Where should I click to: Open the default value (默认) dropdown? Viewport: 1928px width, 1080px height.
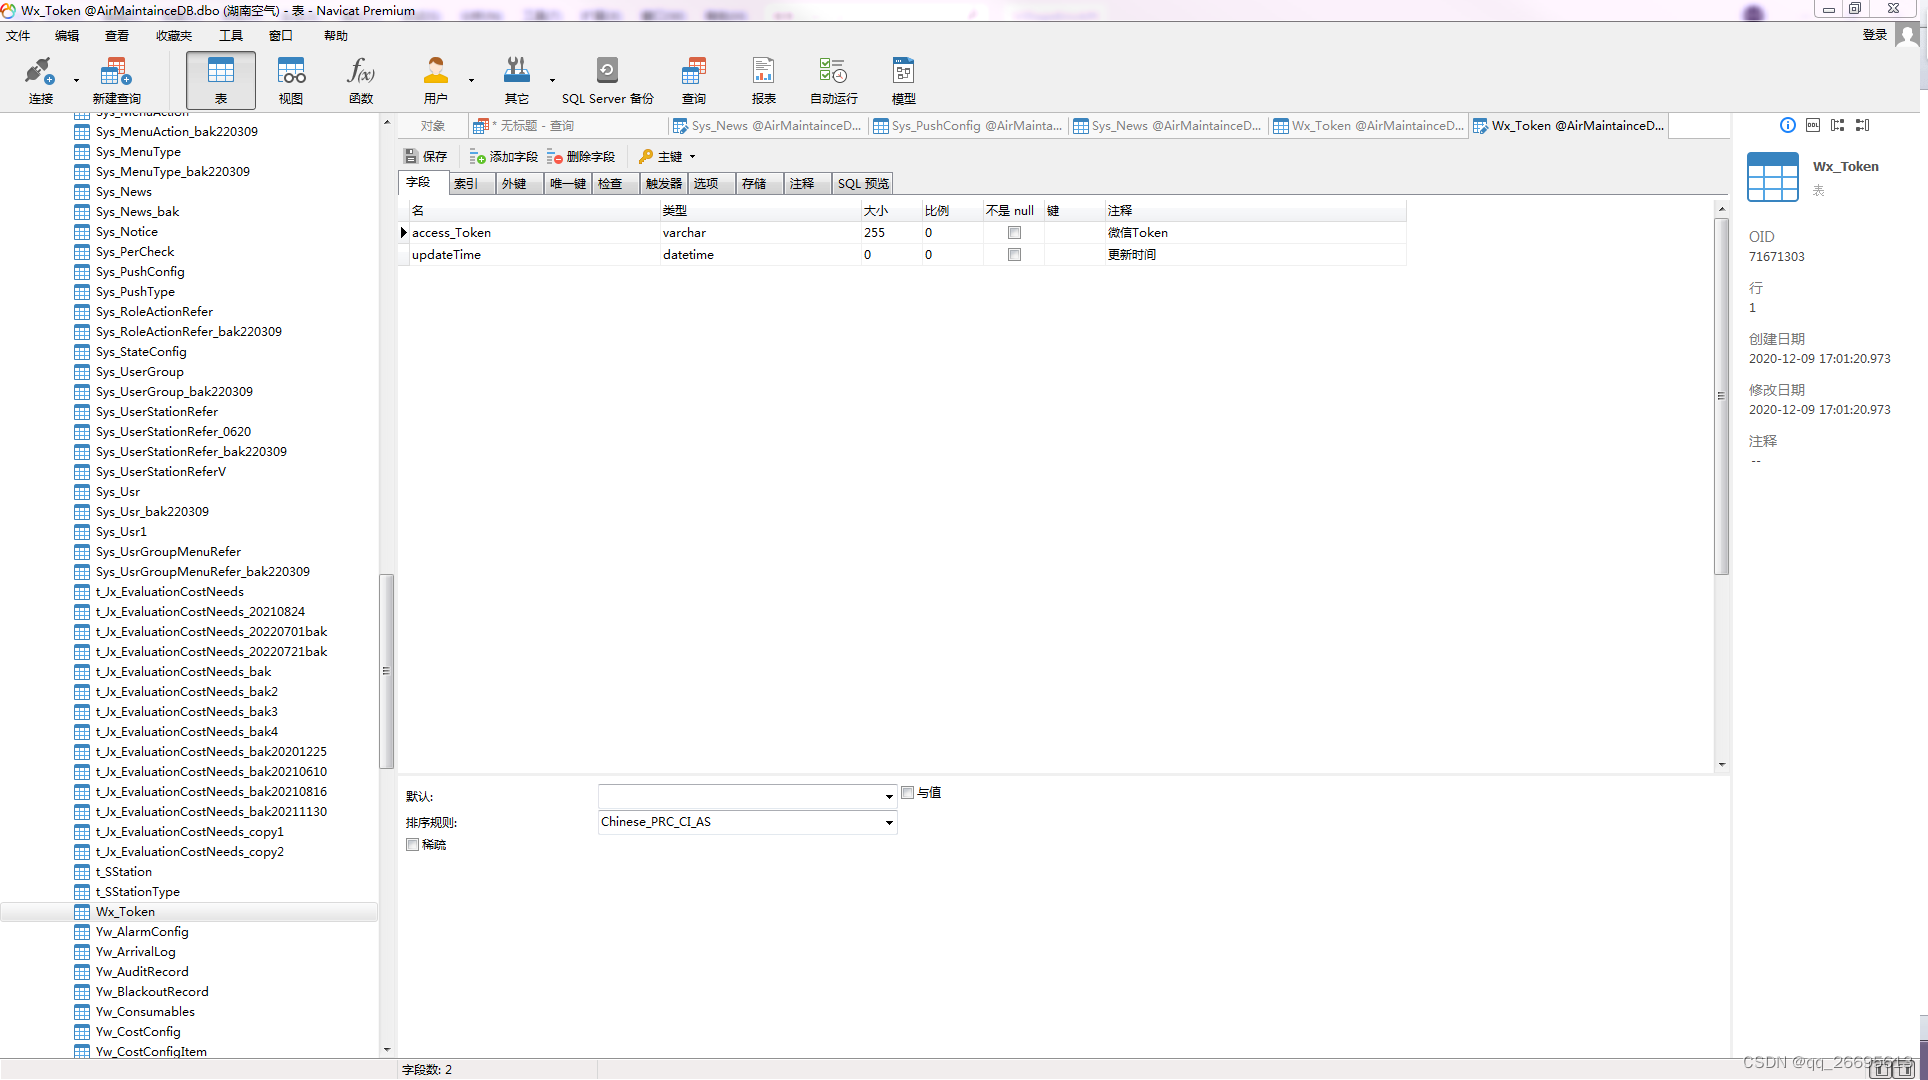(888, 797)
